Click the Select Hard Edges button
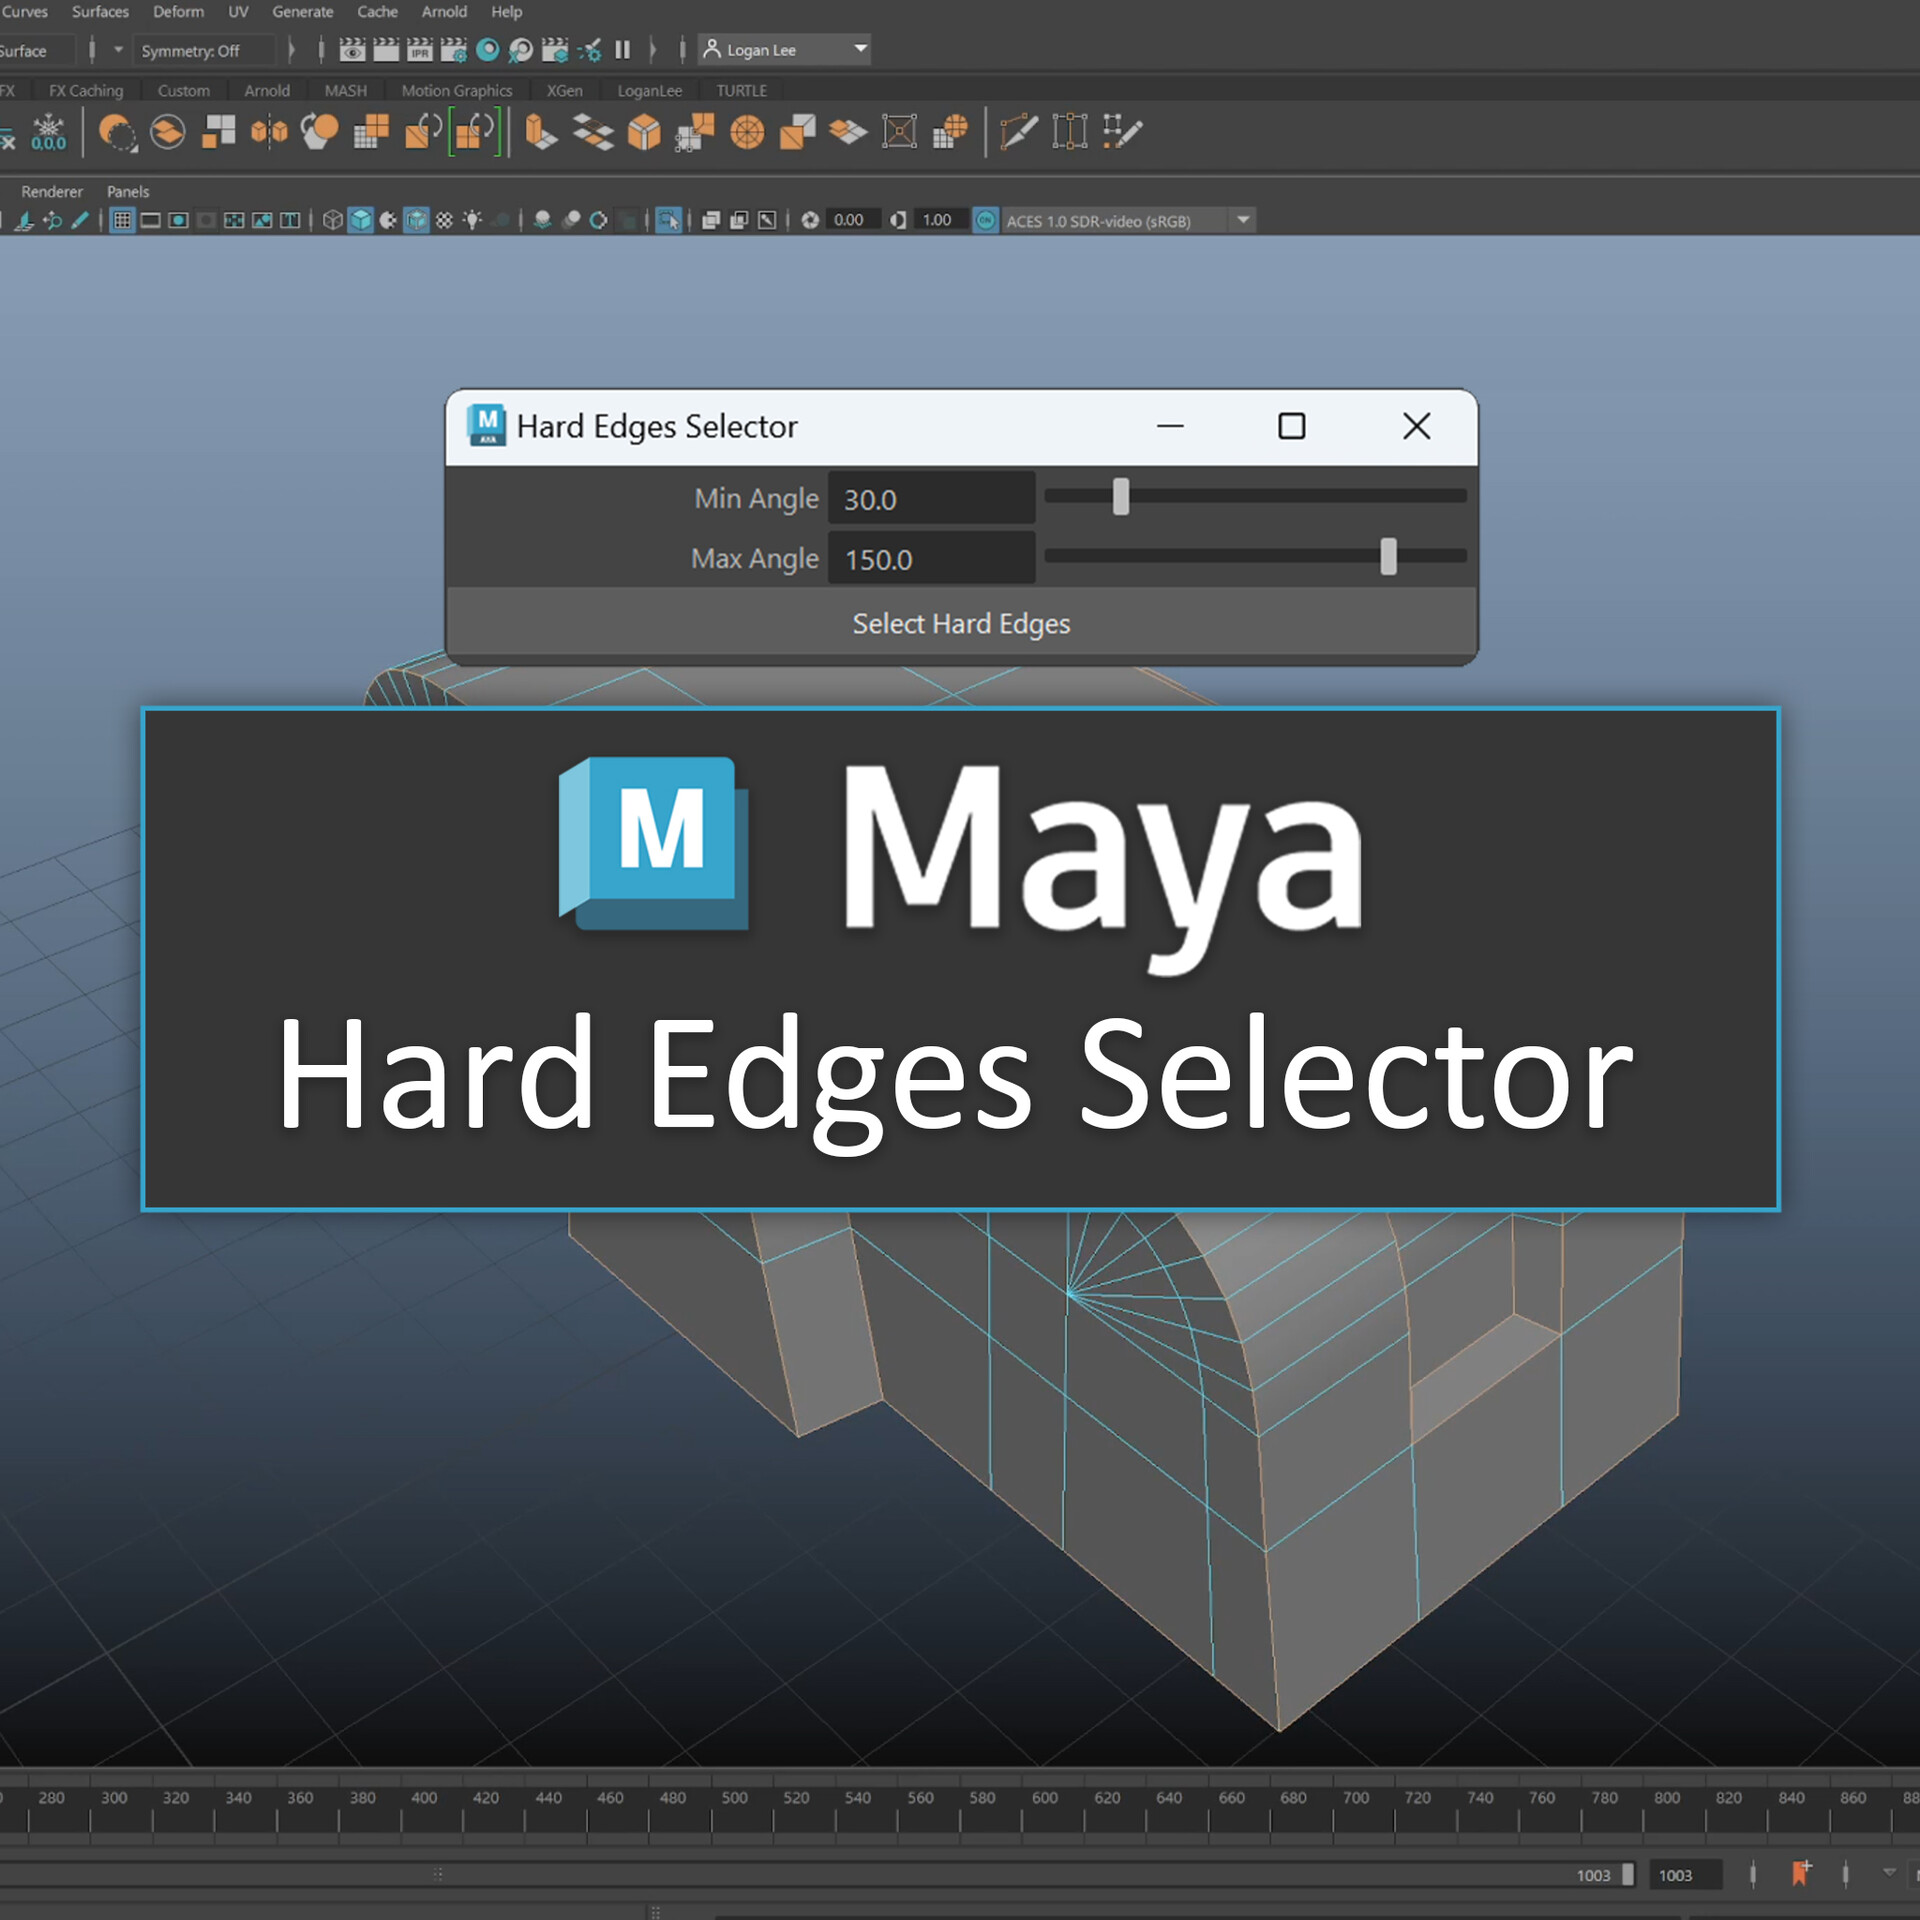Image resolution: width=1920 pixels, height=1920 pixels. (960, 623)
